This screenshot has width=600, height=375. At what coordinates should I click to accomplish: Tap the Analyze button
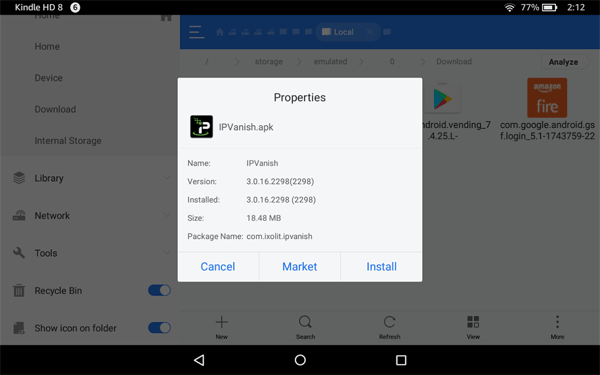[x=565, y=62]
